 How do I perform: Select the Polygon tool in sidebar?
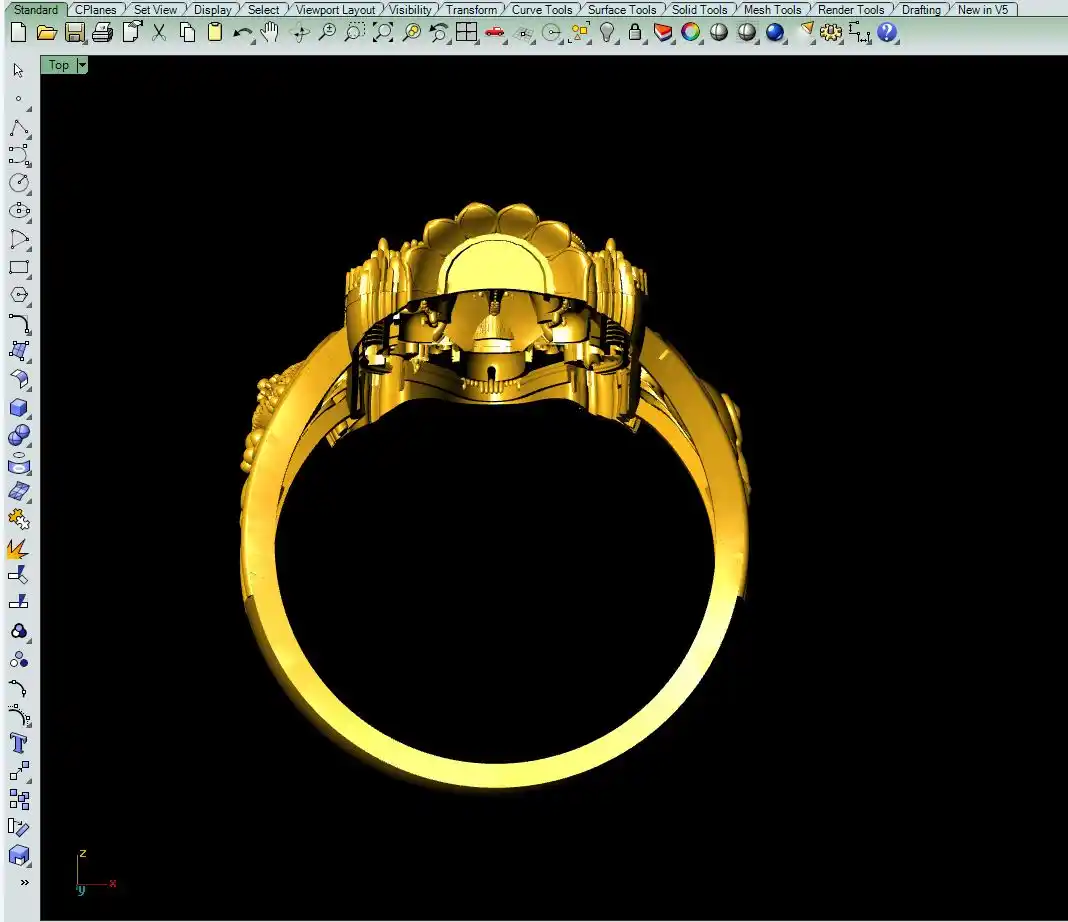(x=19, y=296)
